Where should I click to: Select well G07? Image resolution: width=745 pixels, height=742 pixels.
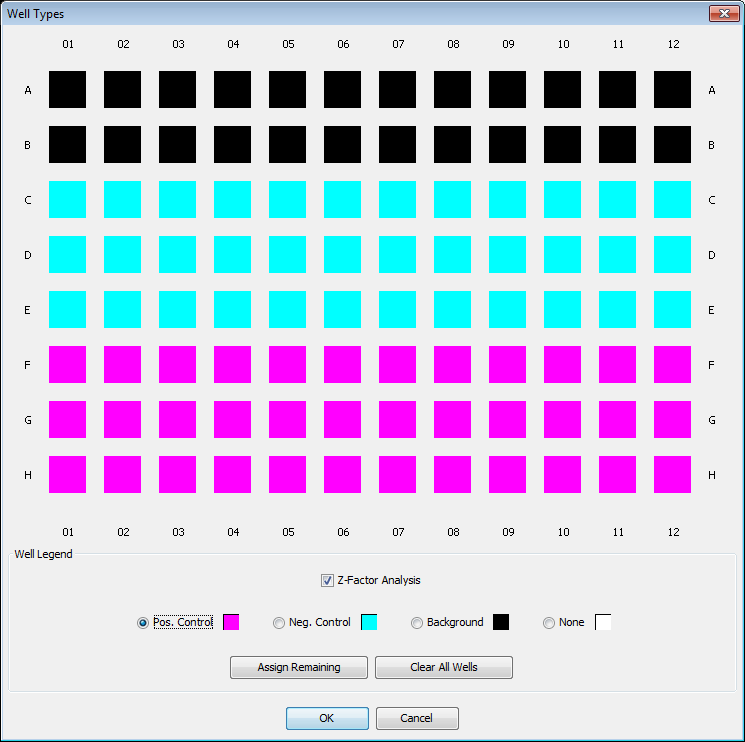pyautogui.click(x=397, y=419)
